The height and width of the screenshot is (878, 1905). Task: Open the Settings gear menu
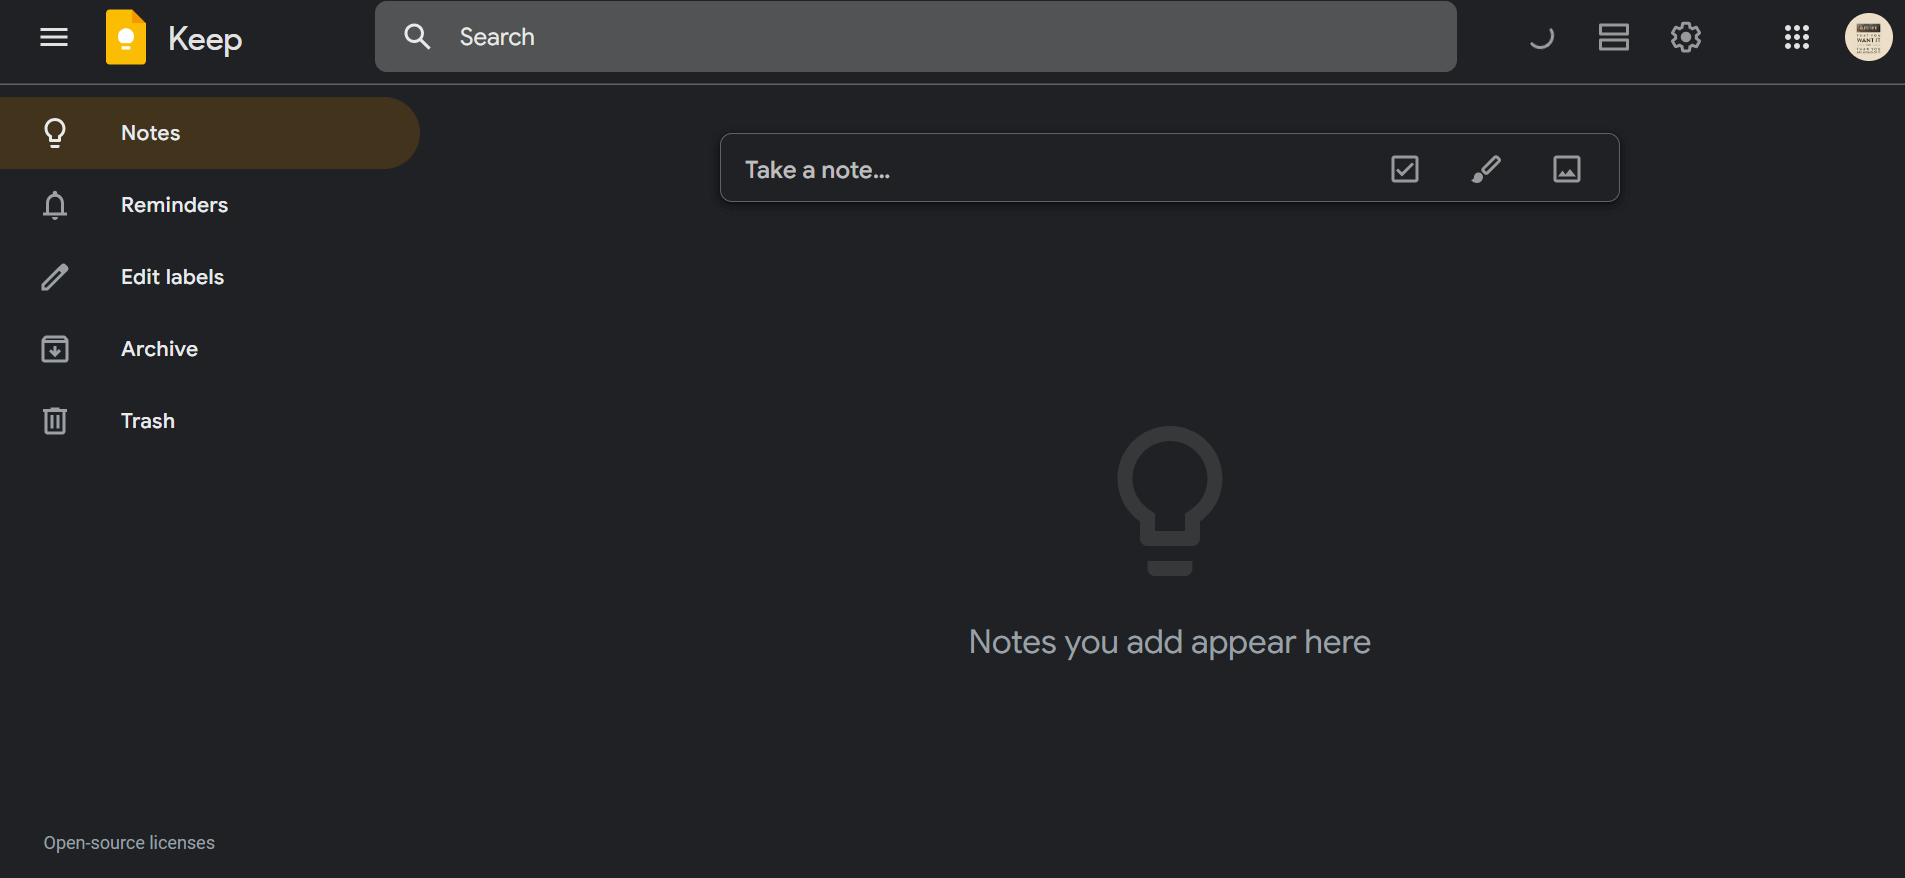tap(1686, 37)
